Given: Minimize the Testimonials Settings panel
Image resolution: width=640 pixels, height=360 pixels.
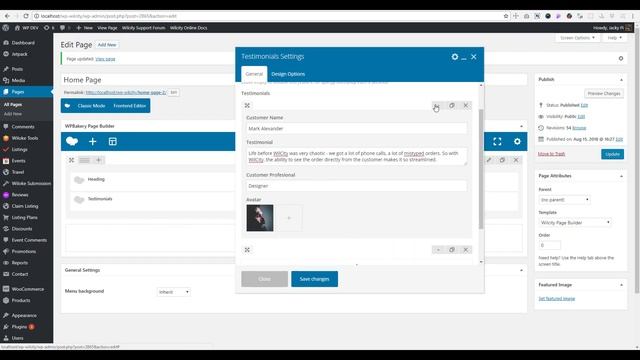Looking at the screenshot, I should coord(464,58).
